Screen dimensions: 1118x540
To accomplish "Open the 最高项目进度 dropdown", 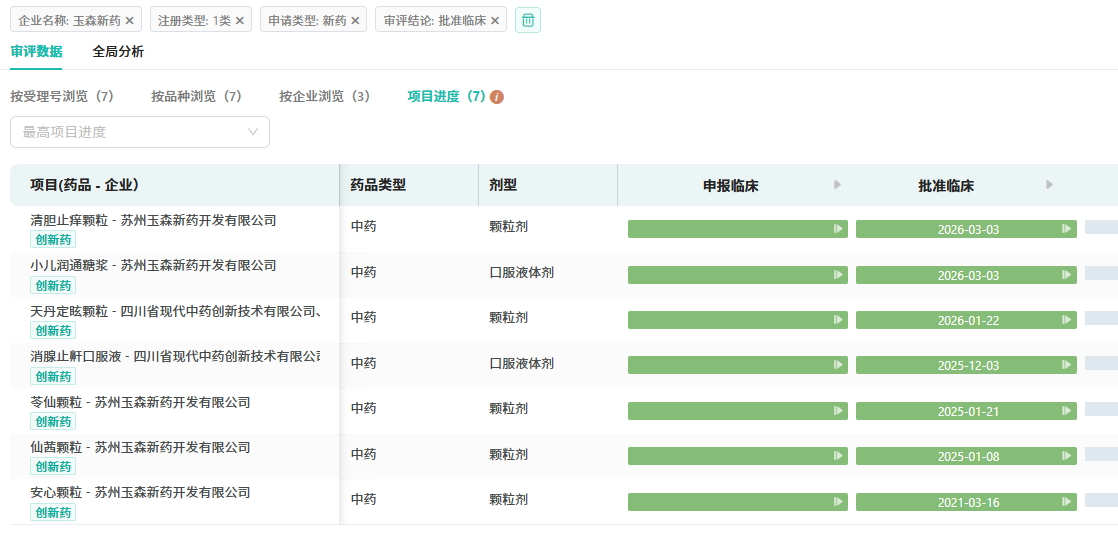I will click(x=140, y=132).
